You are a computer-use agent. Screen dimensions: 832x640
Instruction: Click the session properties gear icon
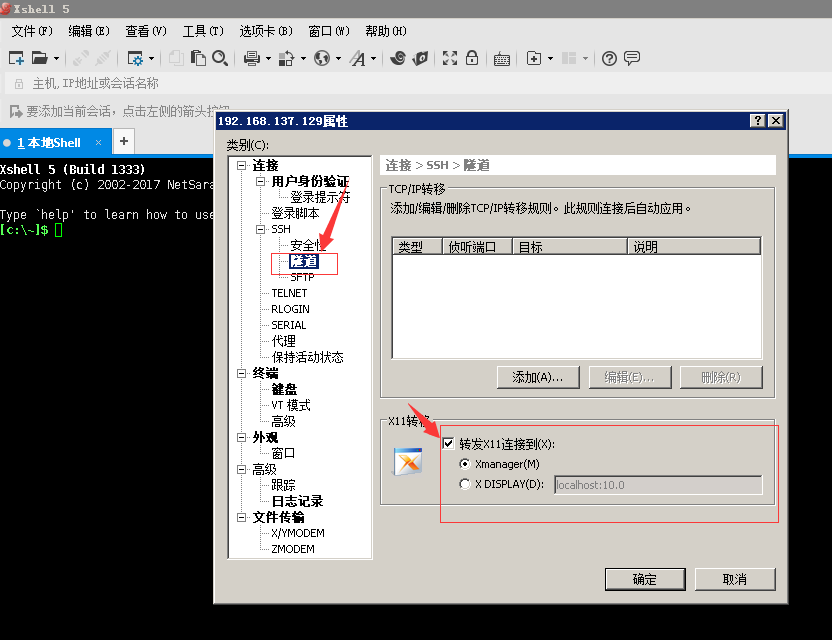point(135,58)
